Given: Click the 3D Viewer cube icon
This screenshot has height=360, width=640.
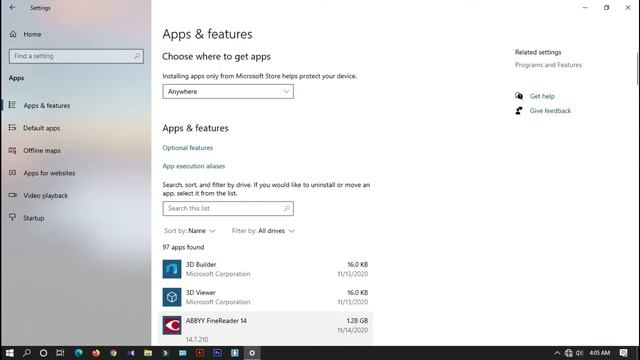Looking at the screenshot, I should pyautogui.click(x=172, y=297).
